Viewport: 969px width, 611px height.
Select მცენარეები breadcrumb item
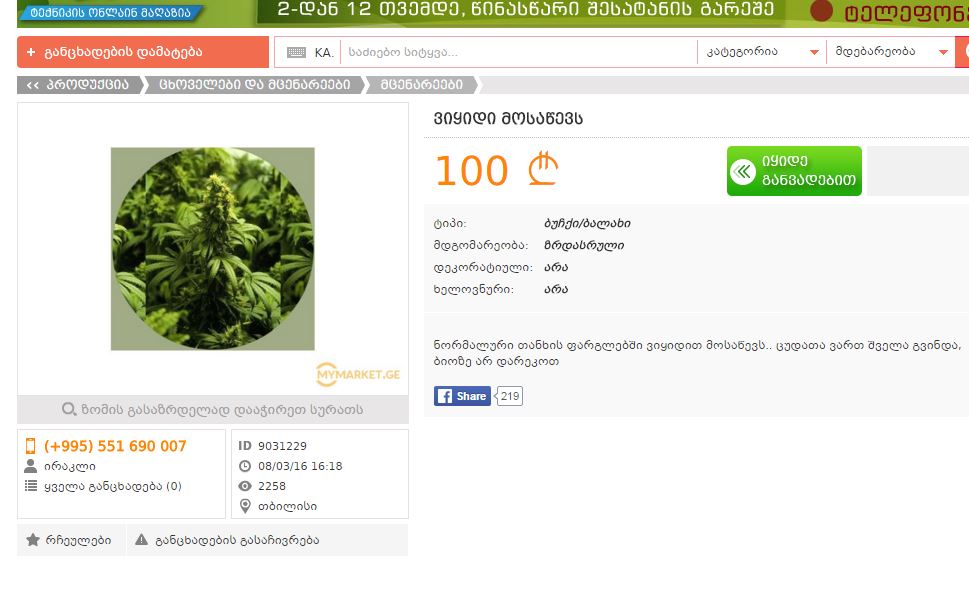pos(421,85)
